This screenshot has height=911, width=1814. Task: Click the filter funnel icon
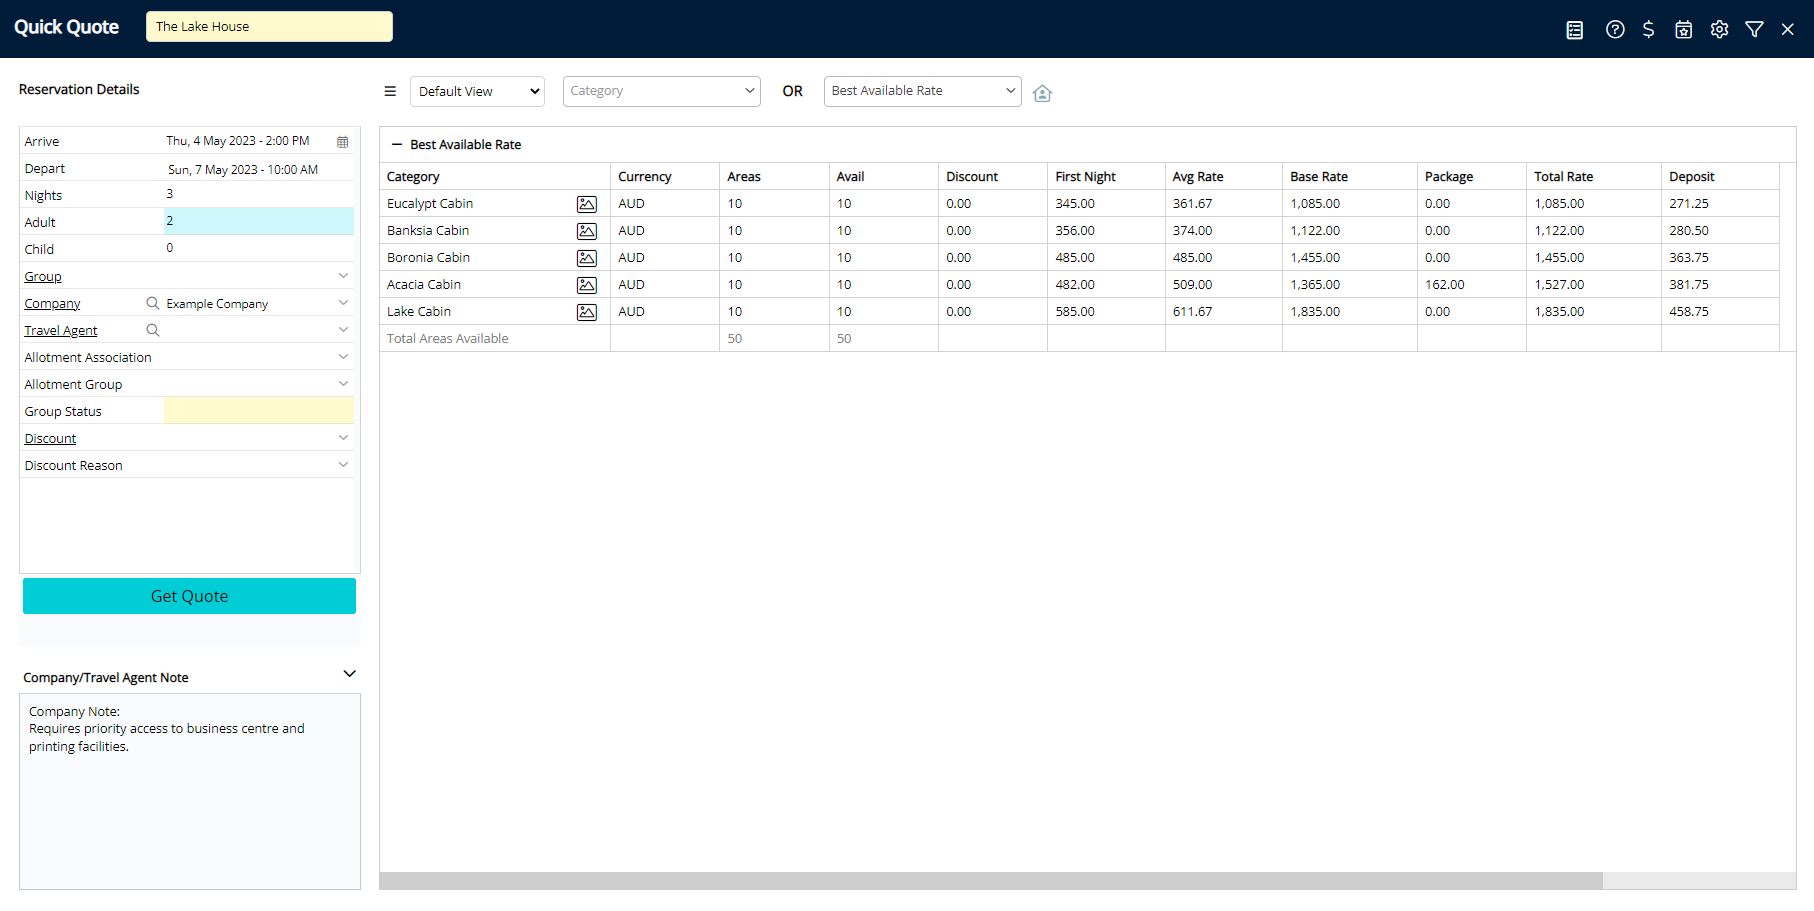1754,30
